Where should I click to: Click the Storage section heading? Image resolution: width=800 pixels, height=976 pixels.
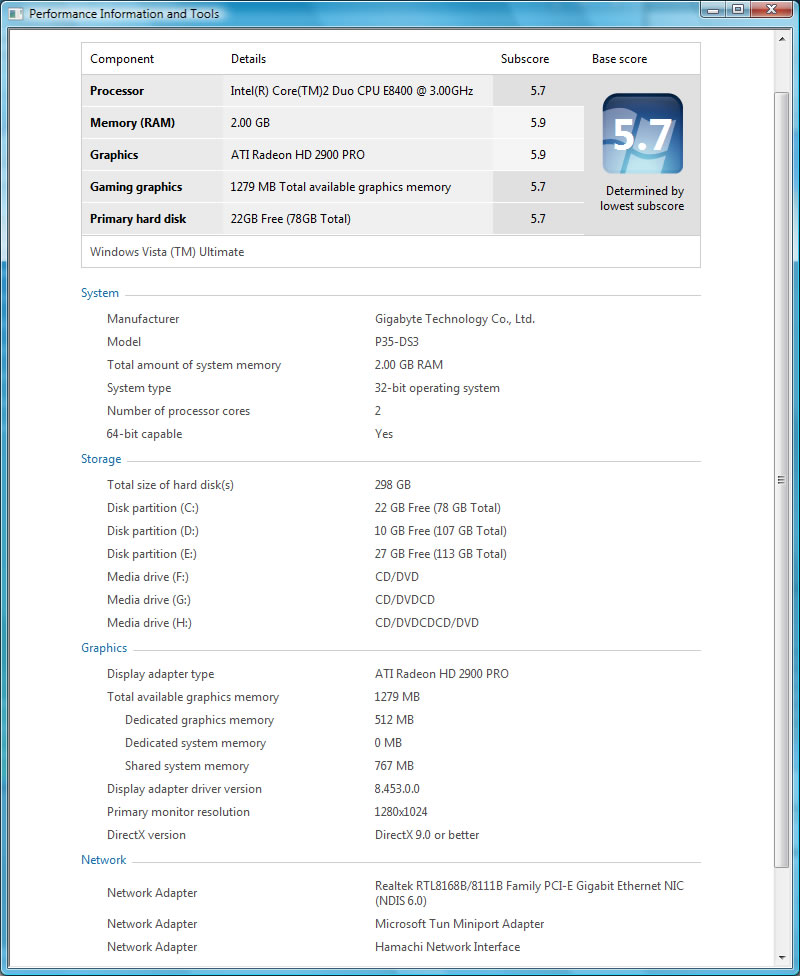101,460
